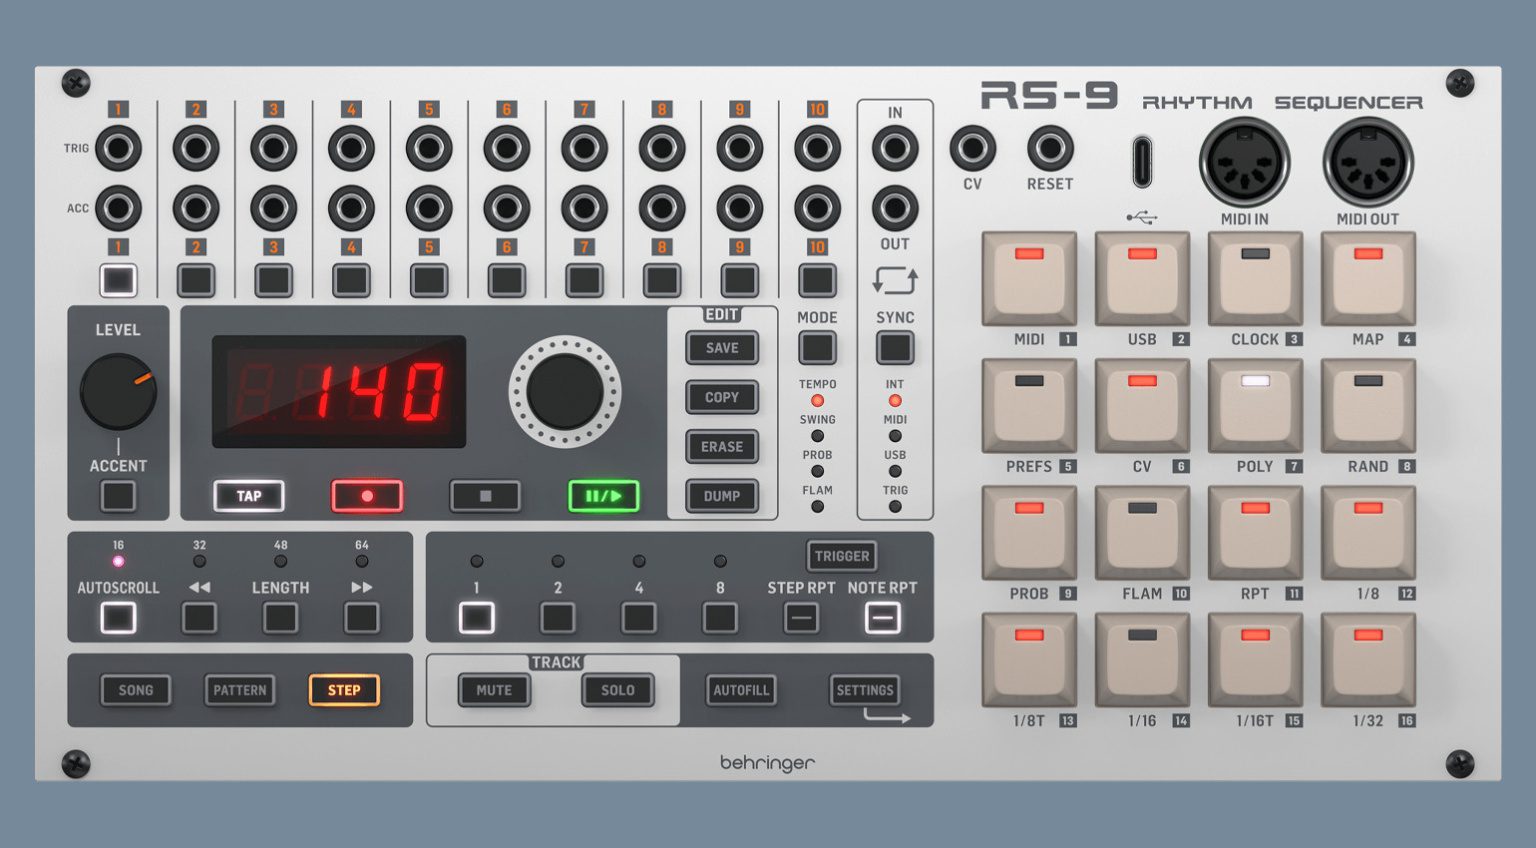Click the length fast-forward arrow
The height and width of the screenshot is (848, 1536).
[362, 617]
